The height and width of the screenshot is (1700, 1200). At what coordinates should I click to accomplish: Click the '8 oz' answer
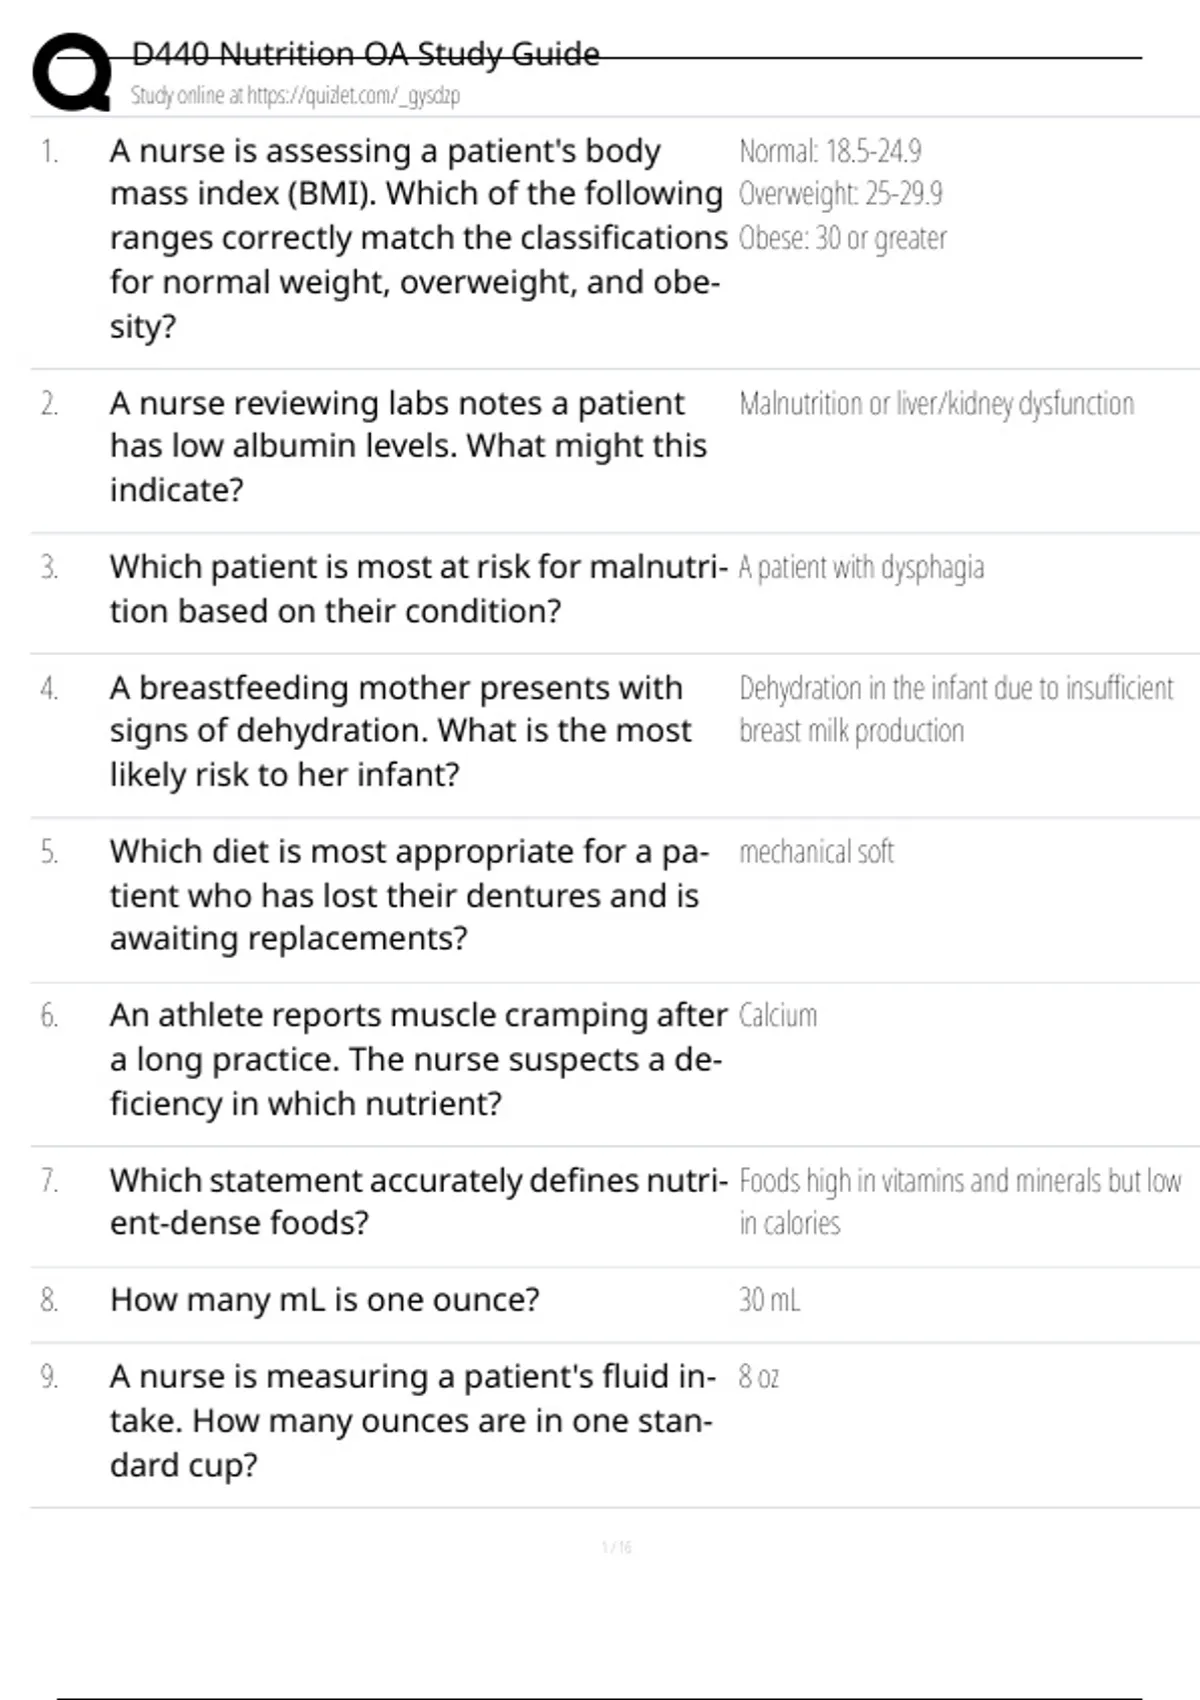coord(758,1377)
